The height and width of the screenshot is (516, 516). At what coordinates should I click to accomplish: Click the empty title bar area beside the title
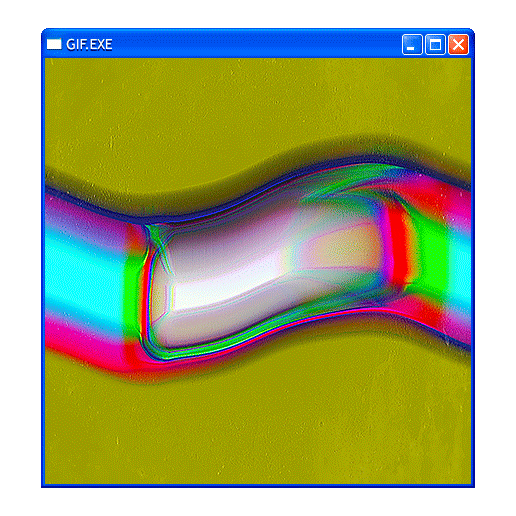pos(257,44)
